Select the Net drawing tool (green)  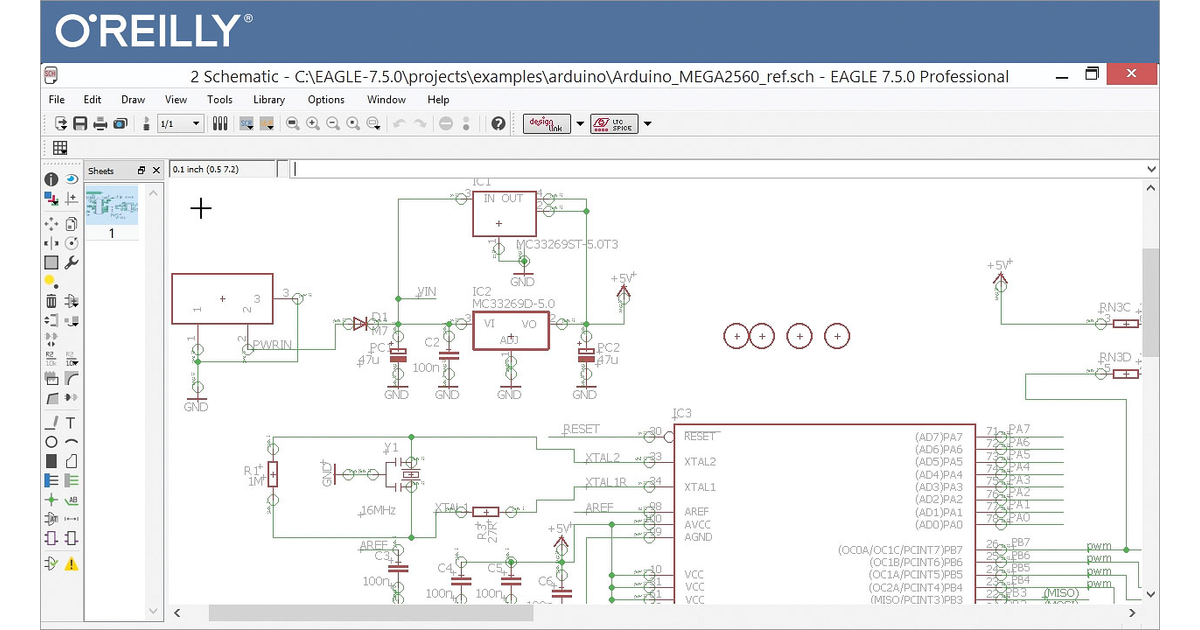tap(71, 480)
